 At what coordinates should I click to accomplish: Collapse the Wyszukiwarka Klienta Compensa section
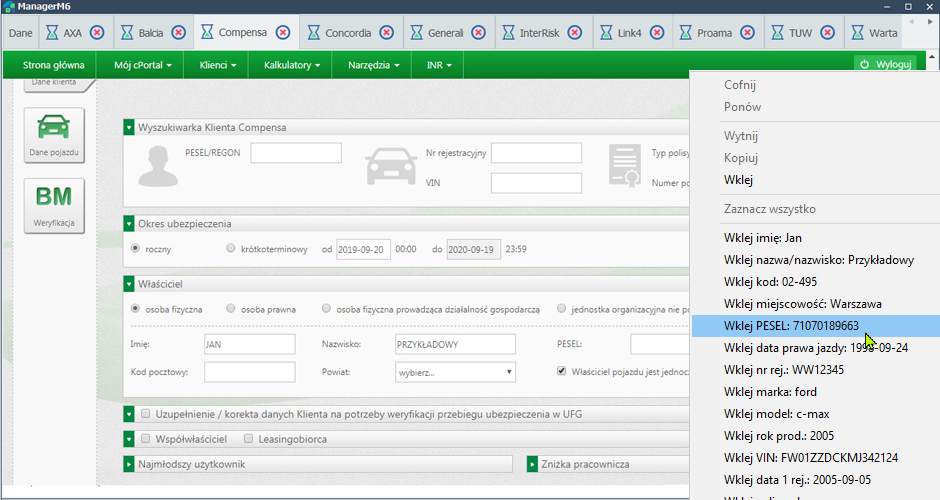click(x=128, y=127)
